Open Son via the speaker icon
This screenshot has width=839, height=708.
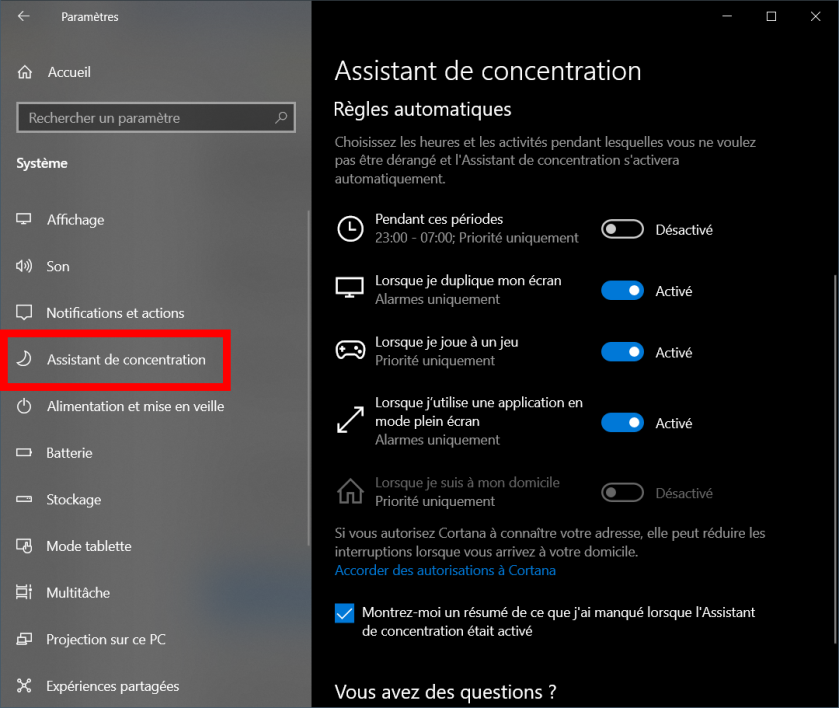click(24, 266)
